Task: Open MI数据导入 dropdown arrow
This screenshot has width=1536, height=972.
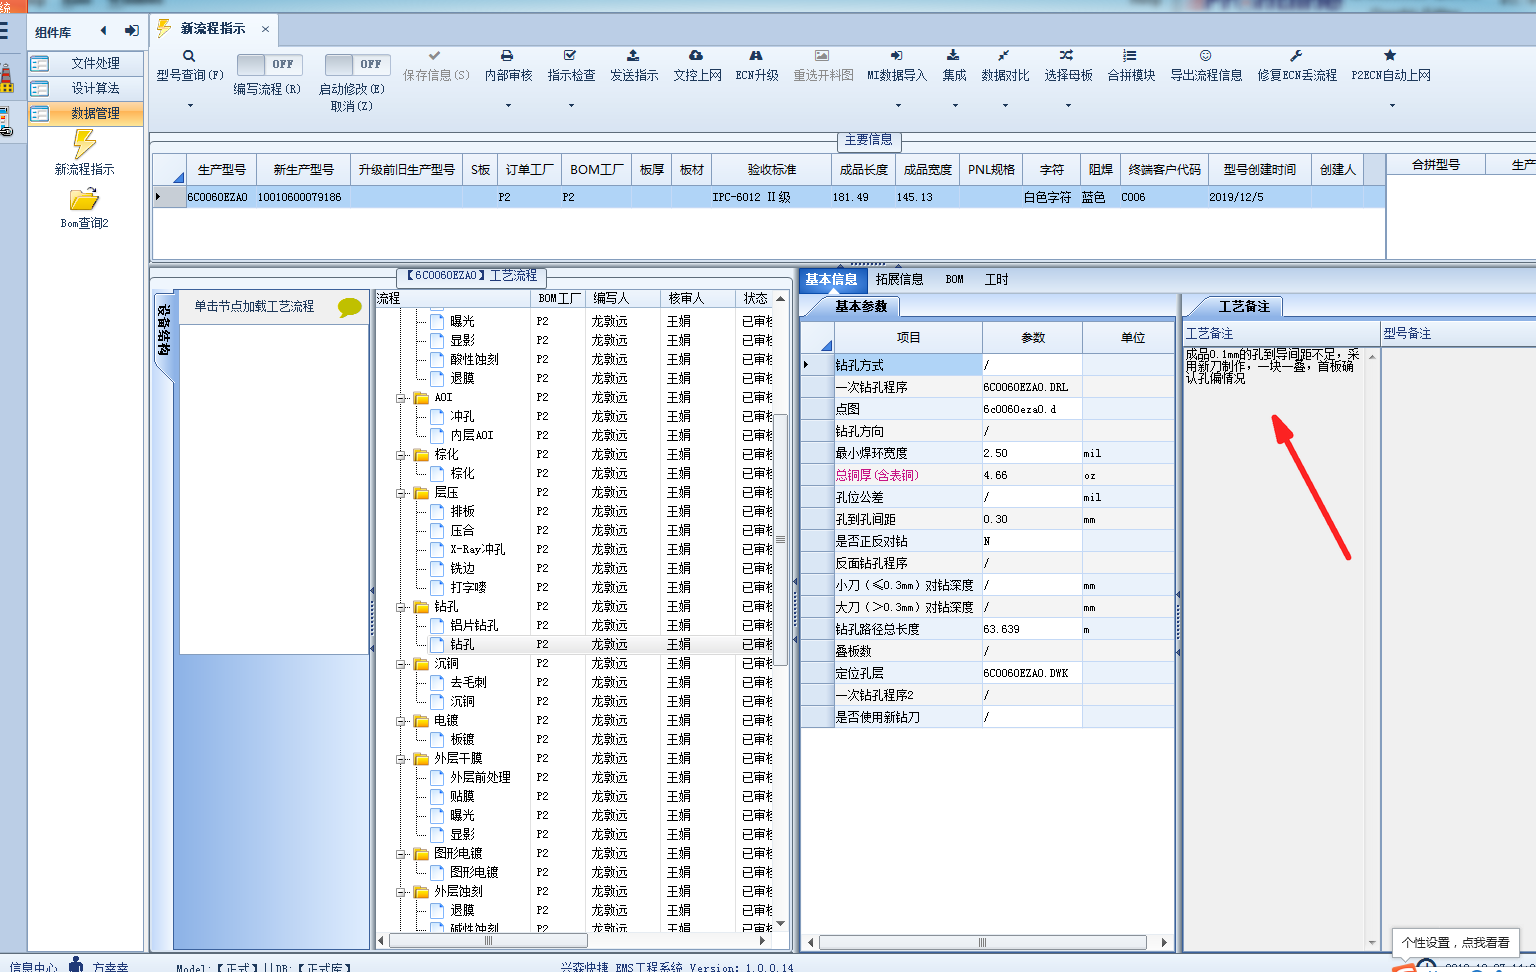Action: pyautogui.click(x=897, y=105)
